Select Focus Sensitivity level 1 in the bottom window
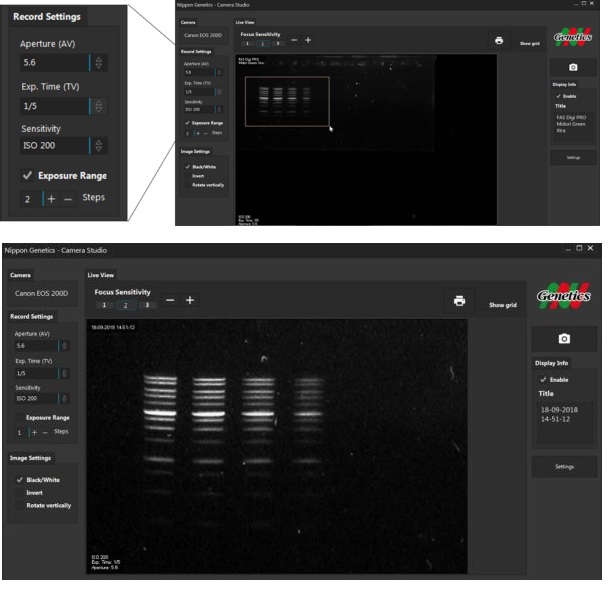This screenshot has height=589, width=614. pos(106,304)
